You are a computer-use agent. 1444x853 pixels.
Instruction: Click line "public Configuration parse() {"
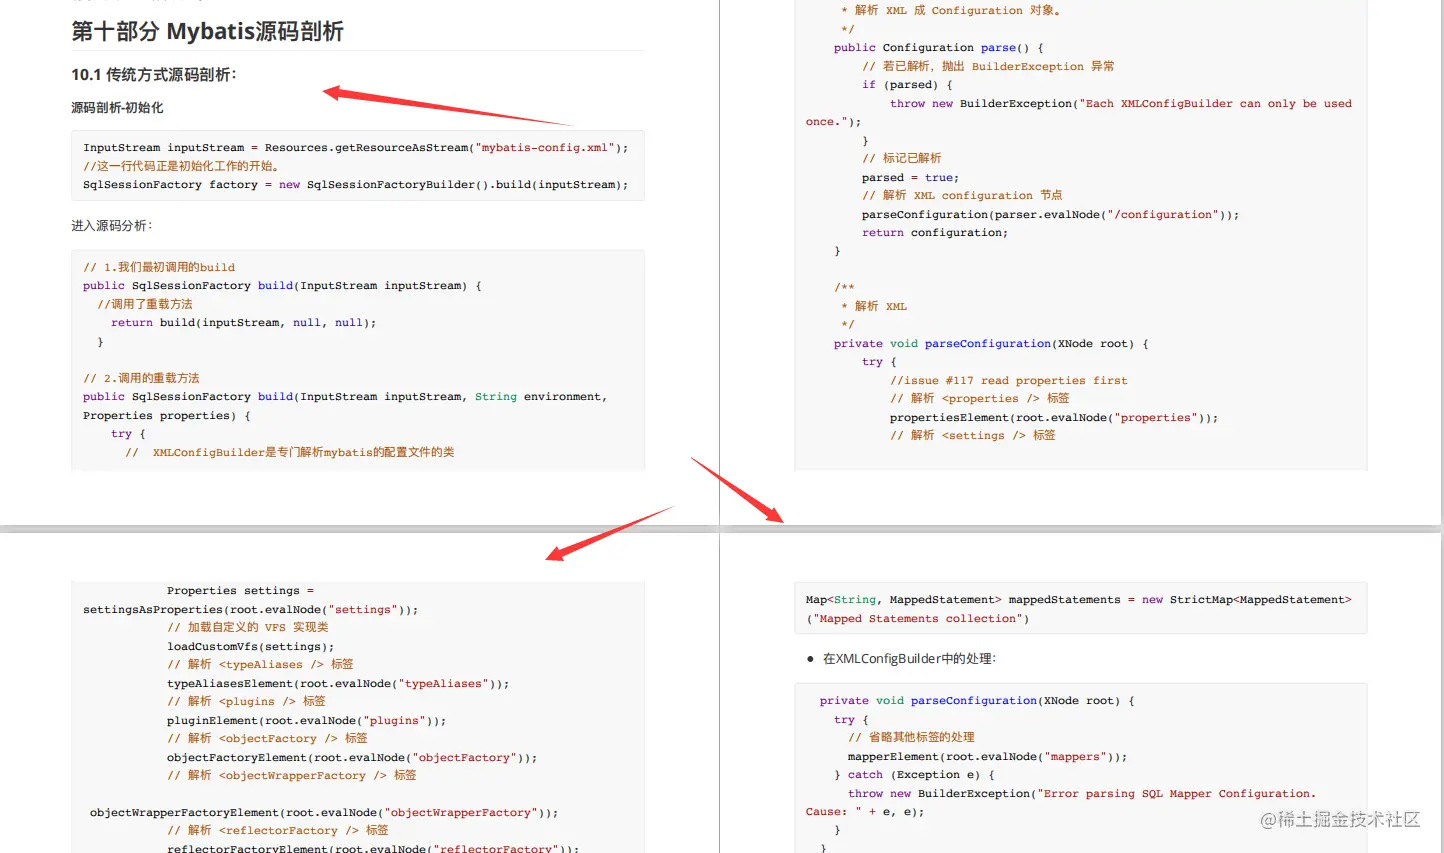[939, 48]
